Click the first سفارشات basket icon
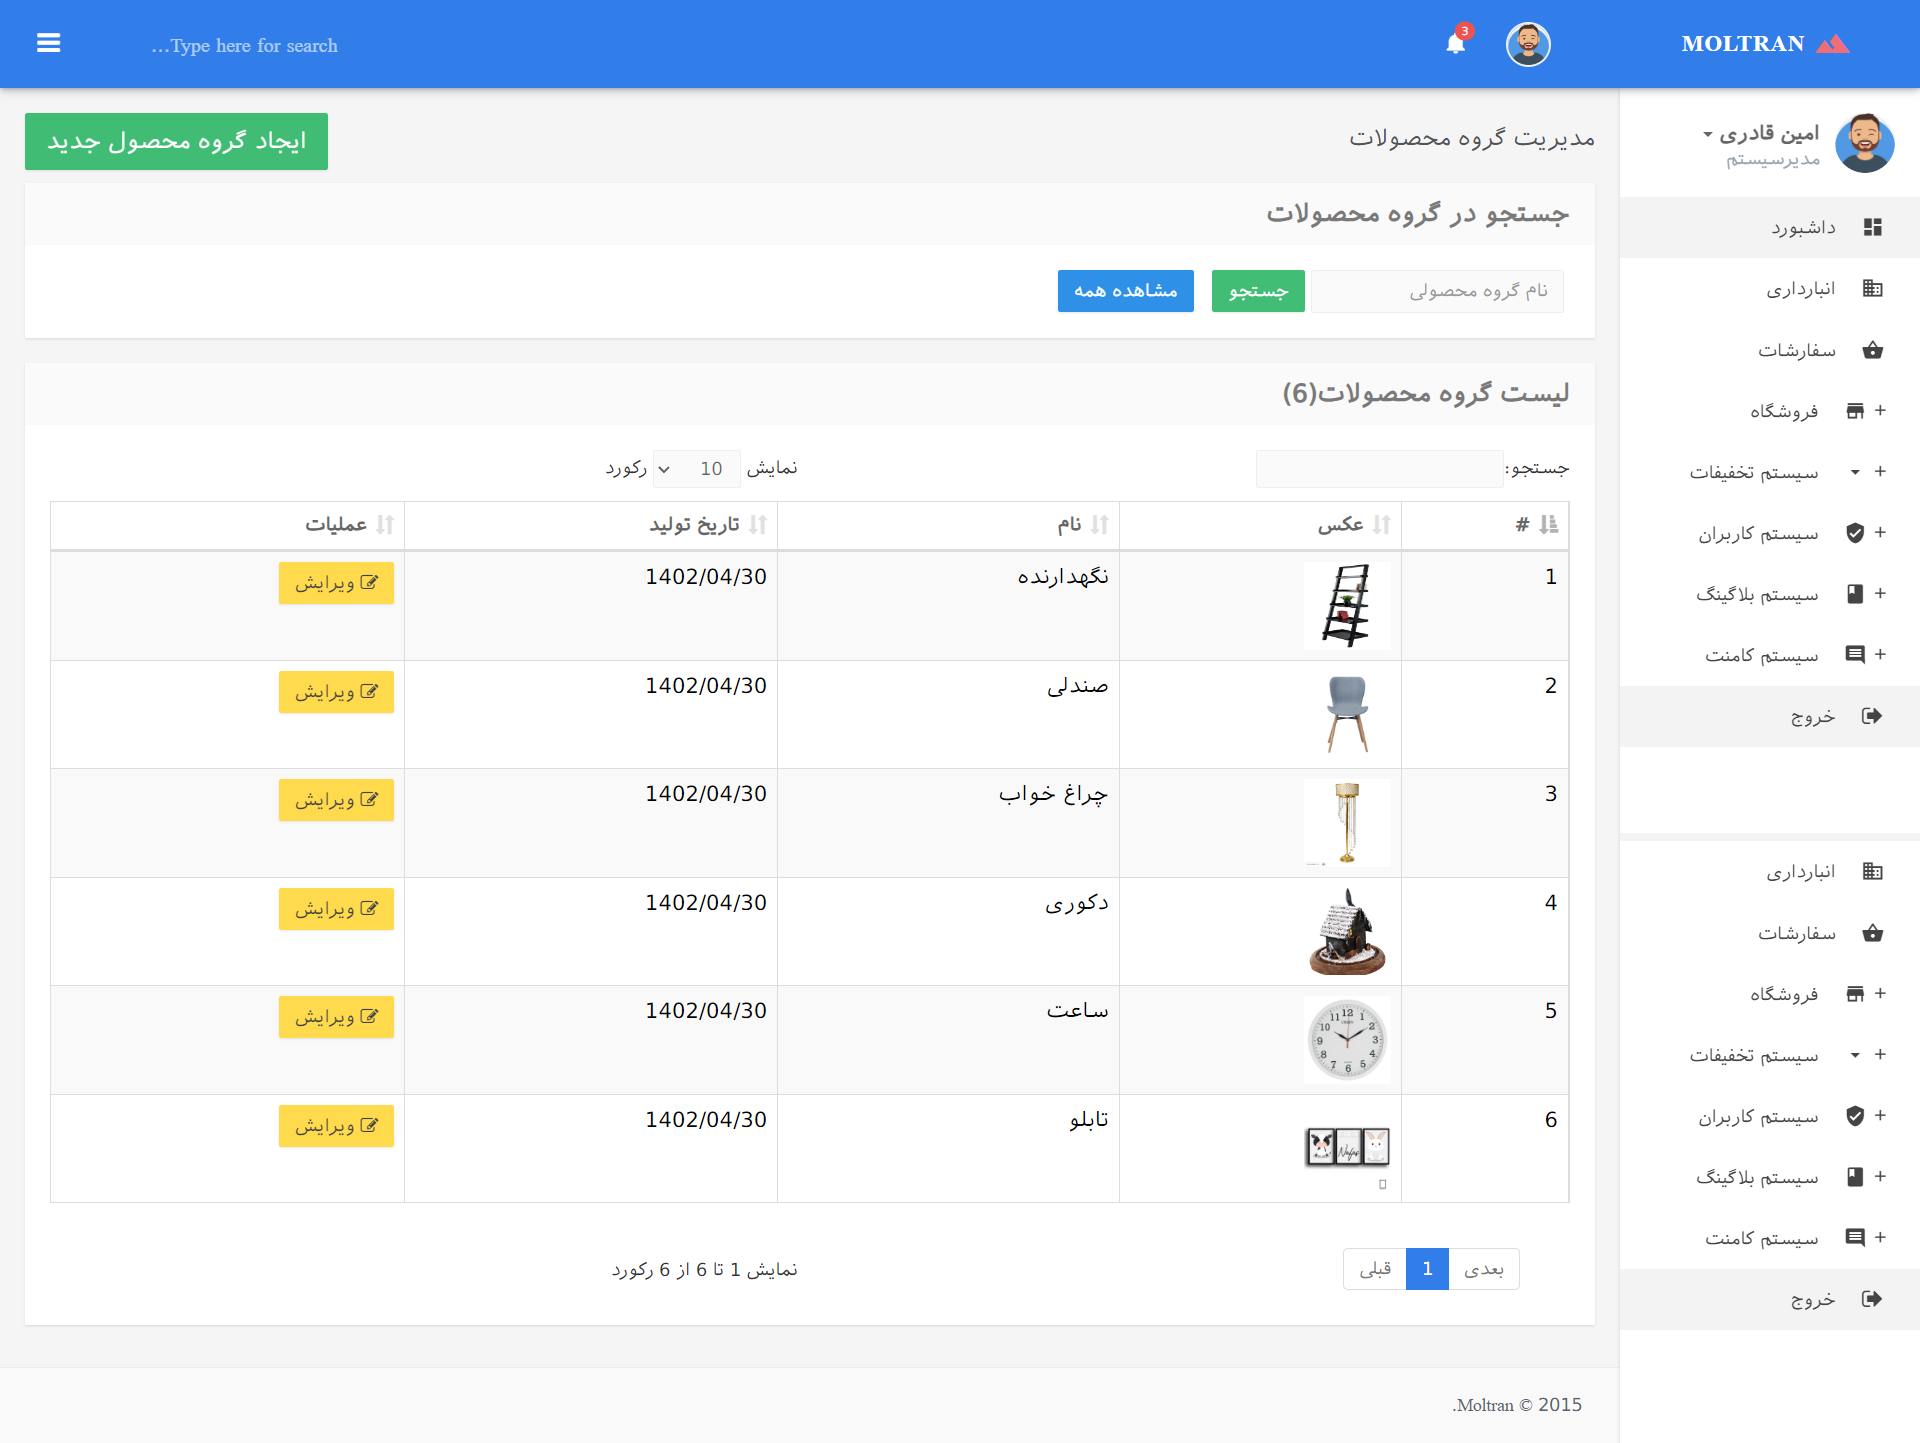This screenshot has height=1443, width=1920. pos(1872,350)
